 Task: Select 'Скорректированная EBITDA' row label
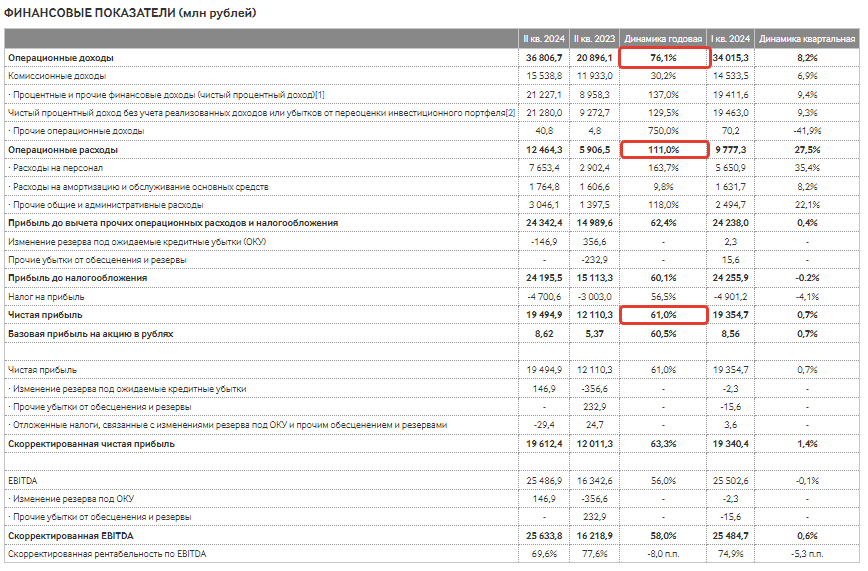(71, 536)
